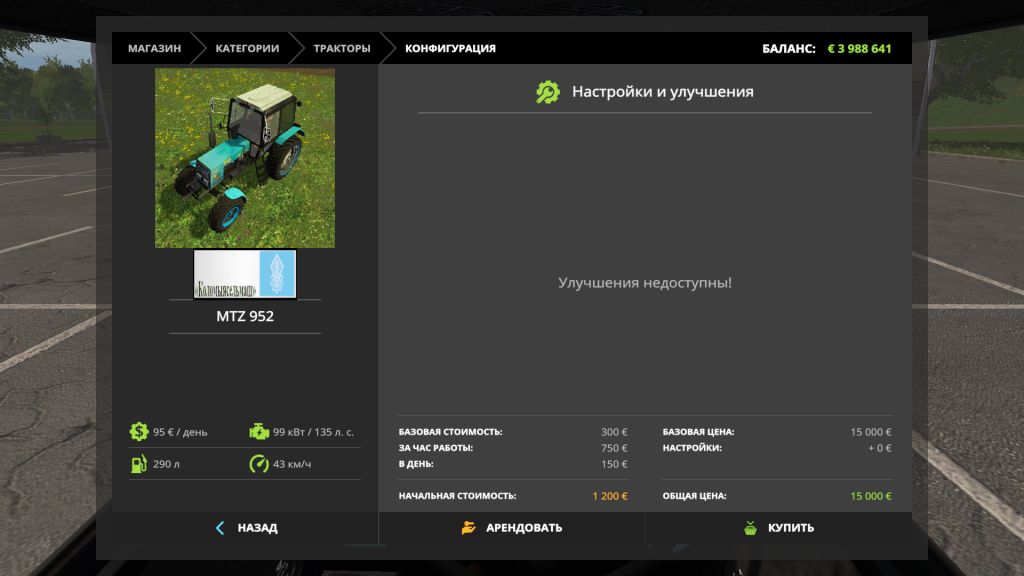Click the wrench gear settings icon
This screenshot has height=576, width=1024.
click(x=548, y=92)
